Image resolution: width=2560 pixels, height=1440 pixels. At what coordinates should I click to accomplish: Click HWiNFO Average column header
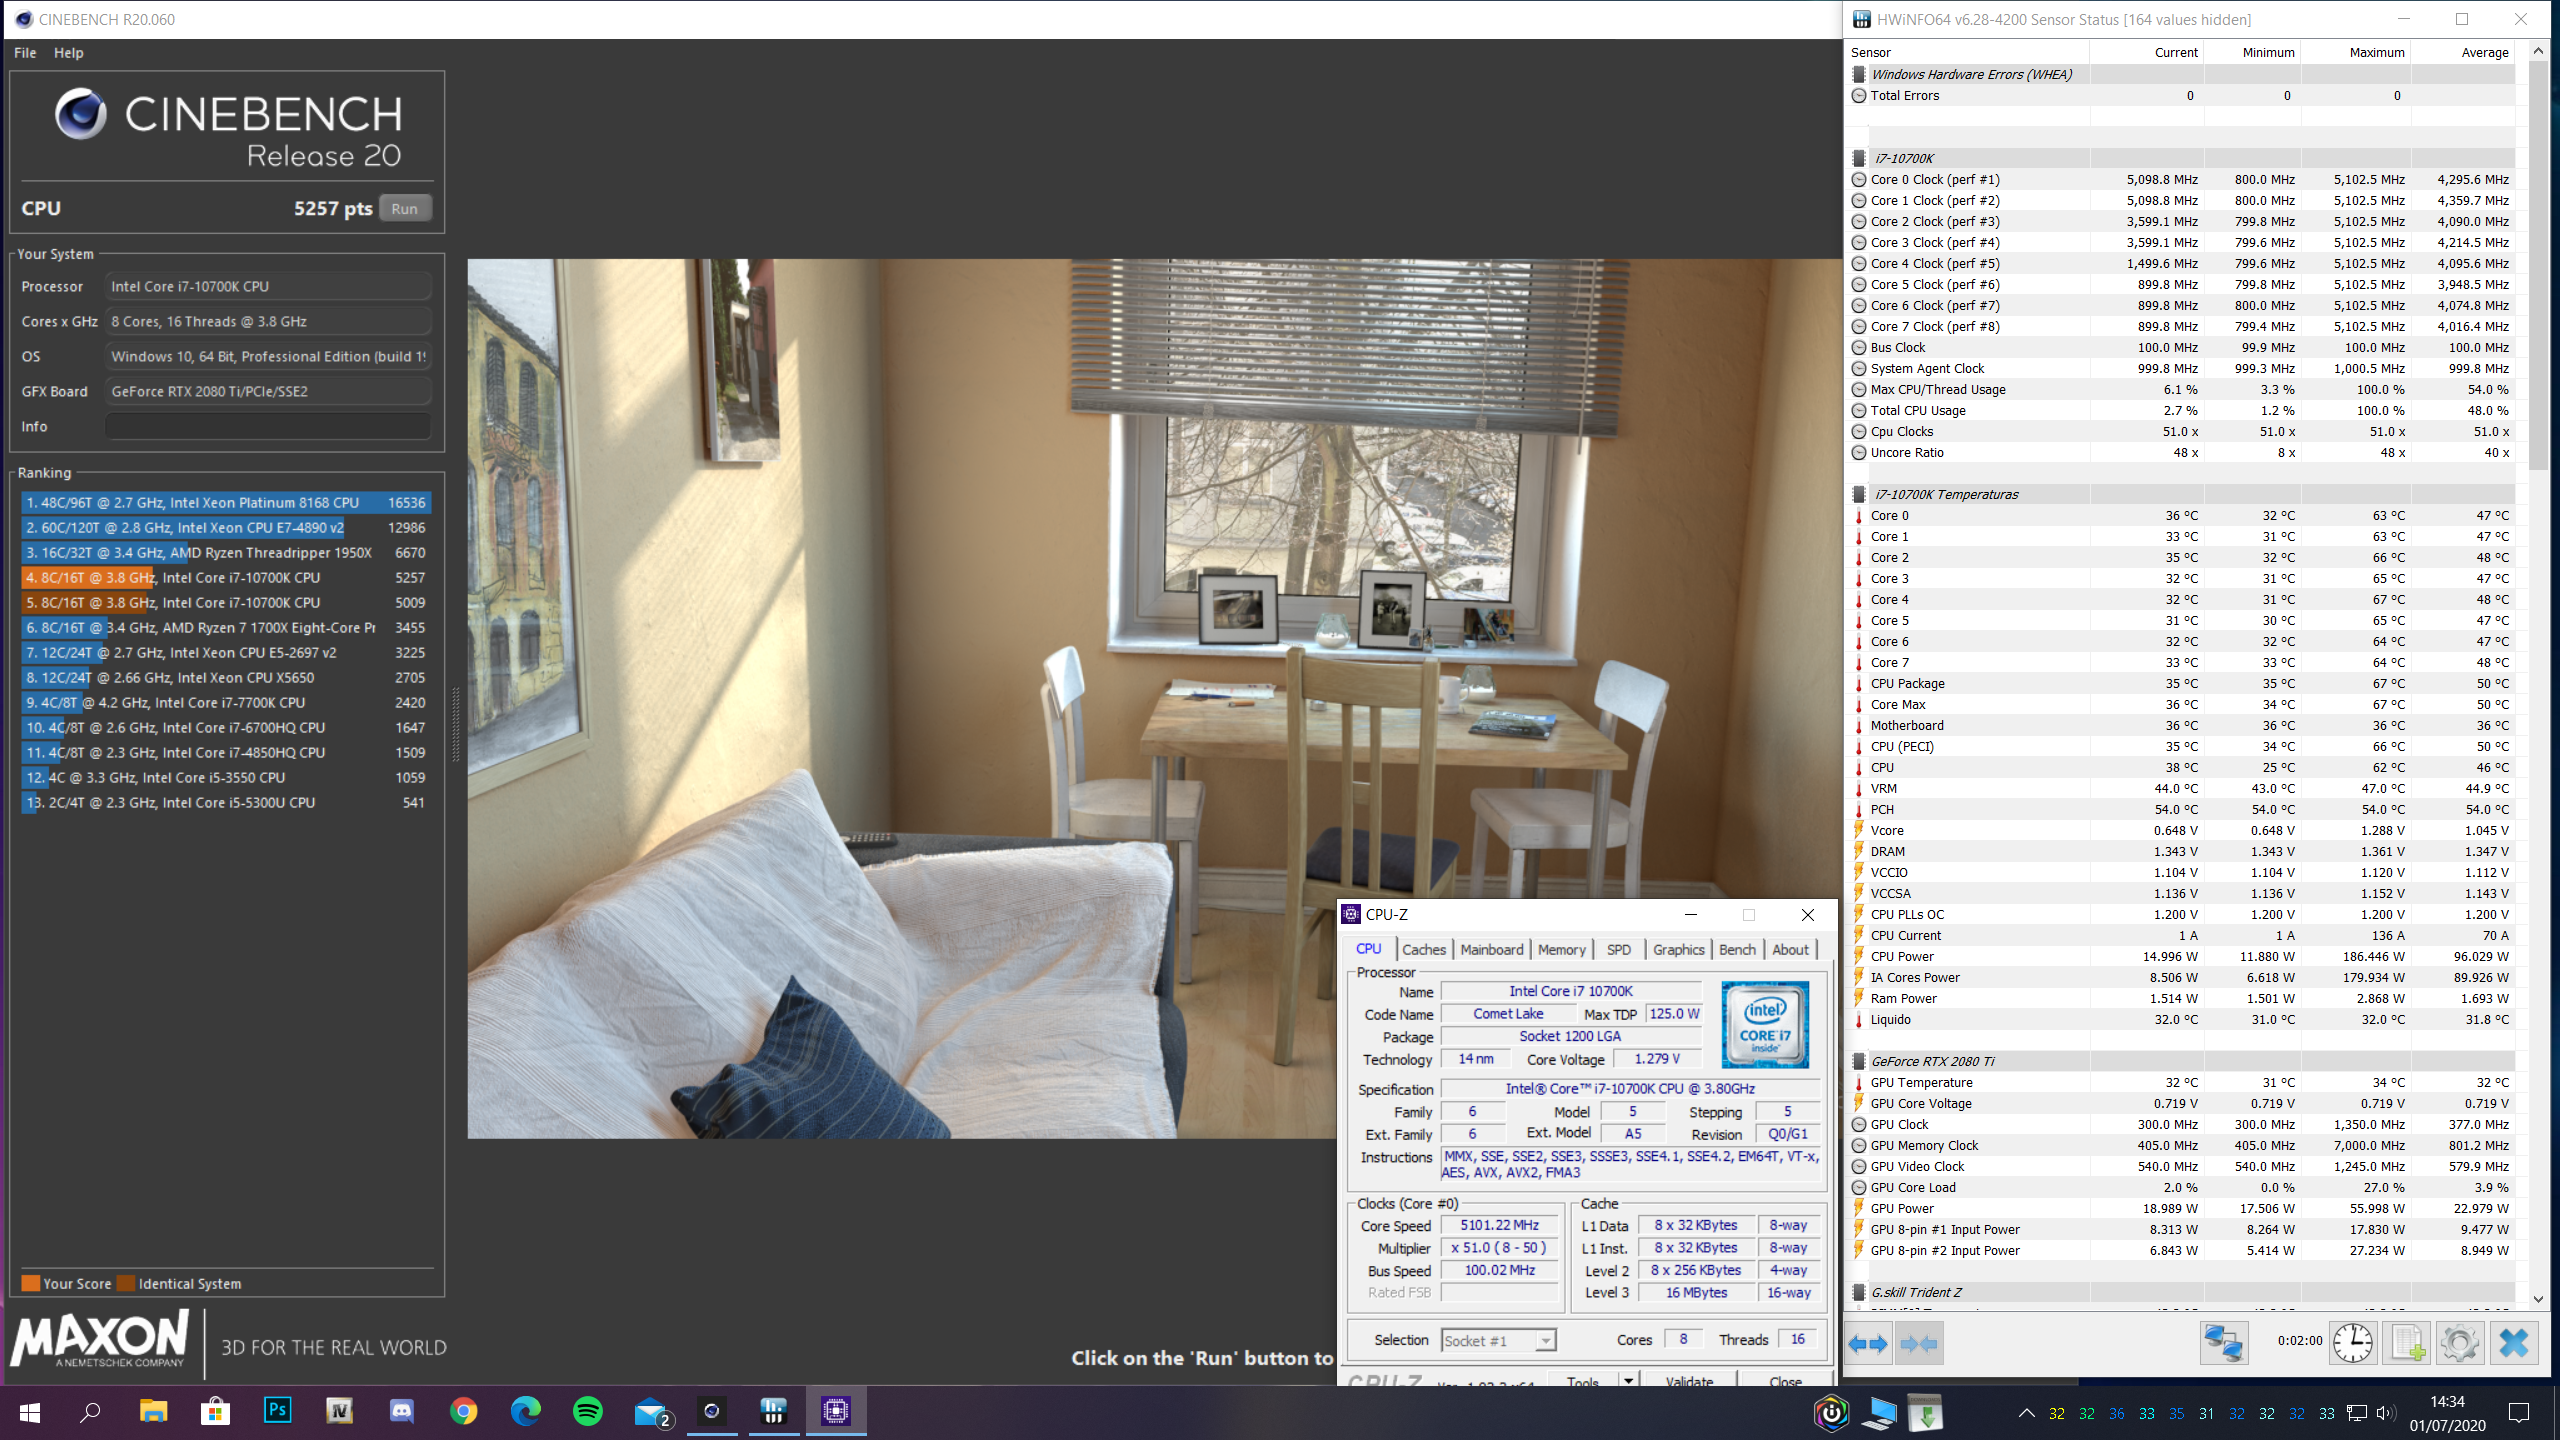(x=2462, y=53)
